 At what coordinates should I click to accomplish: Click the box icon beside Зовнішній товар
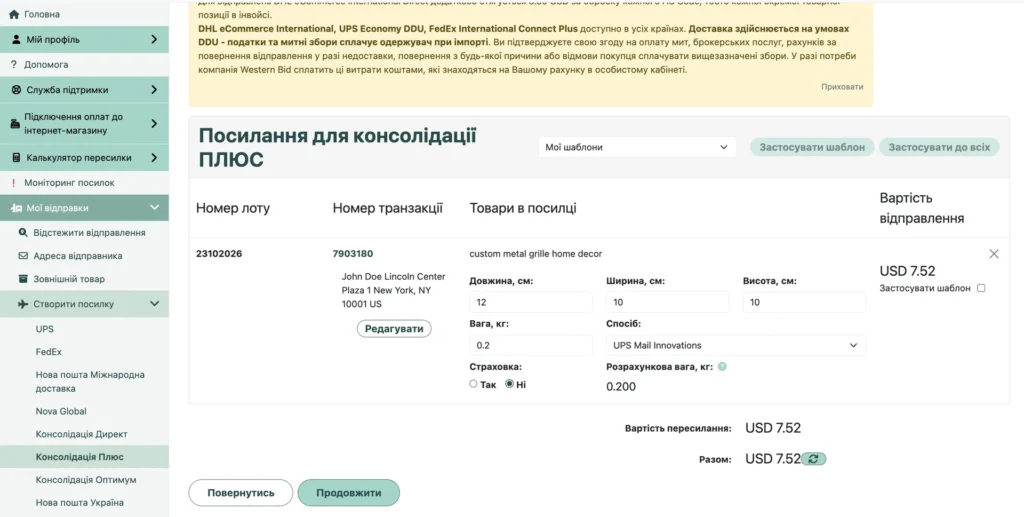[x=24, y=279]
